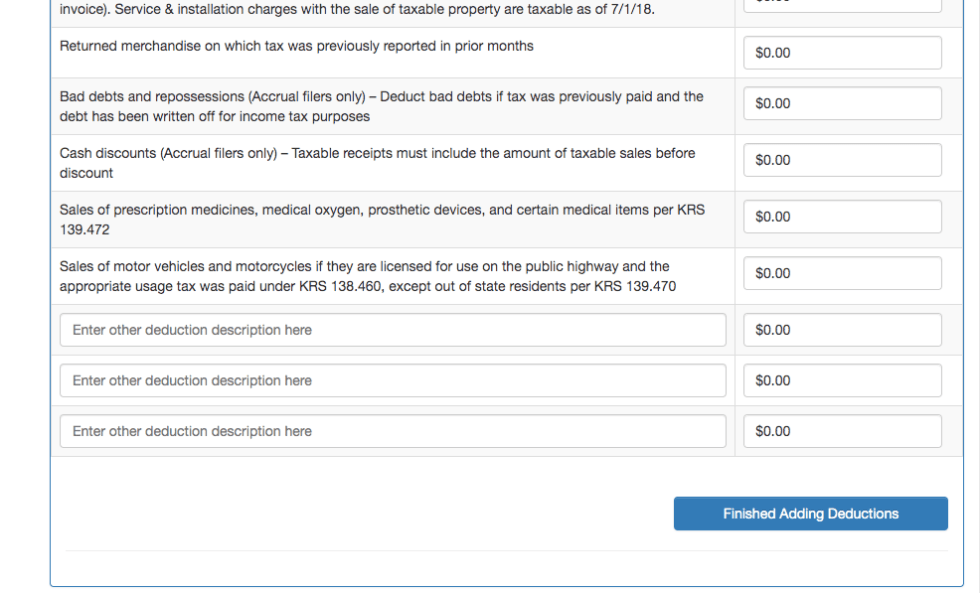The height and width of the screenshot is (593, 980).
Task: Click the Returned merchandise amount field
Action: 842,53
